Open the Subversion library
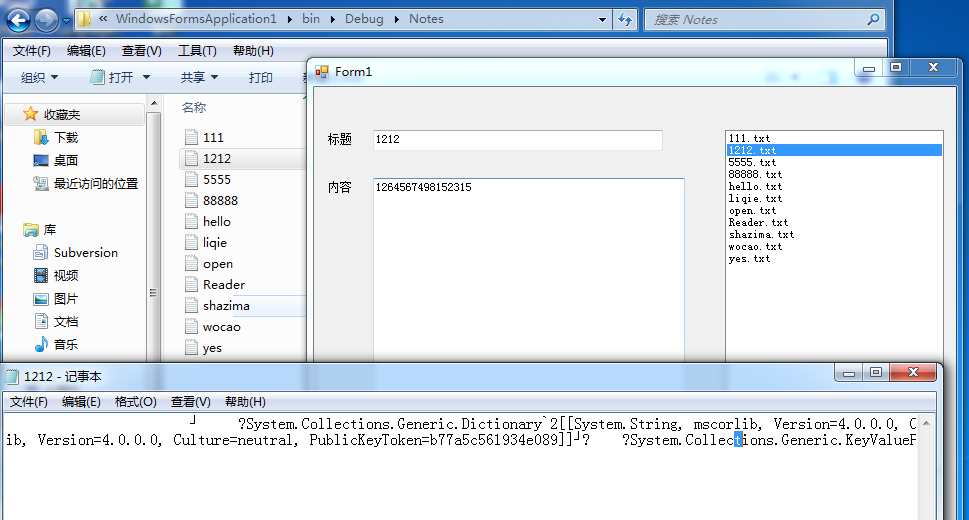969x520 pixels. pyautogui.click(x=75, y=252)
